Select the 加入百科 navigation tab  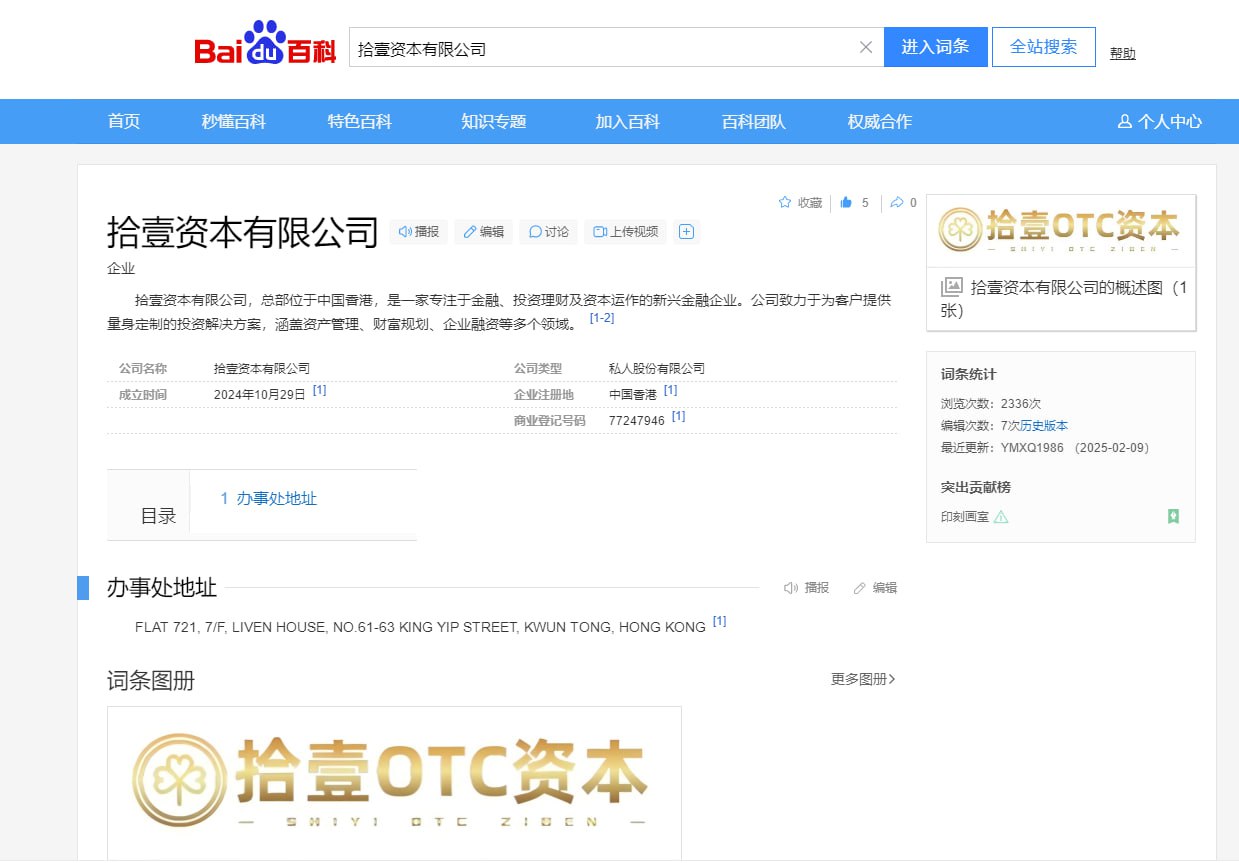click(x=628, y=121)
